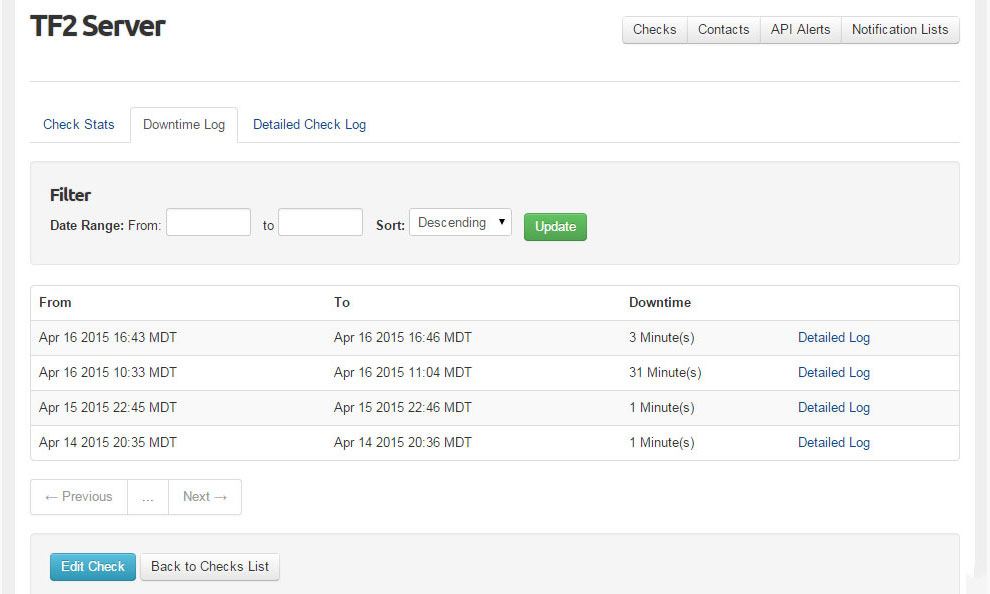This screenshot has height=594, width=990.
Task: Open Detailed Log for Apr 15 22:45 downtime
Action: 834,408
